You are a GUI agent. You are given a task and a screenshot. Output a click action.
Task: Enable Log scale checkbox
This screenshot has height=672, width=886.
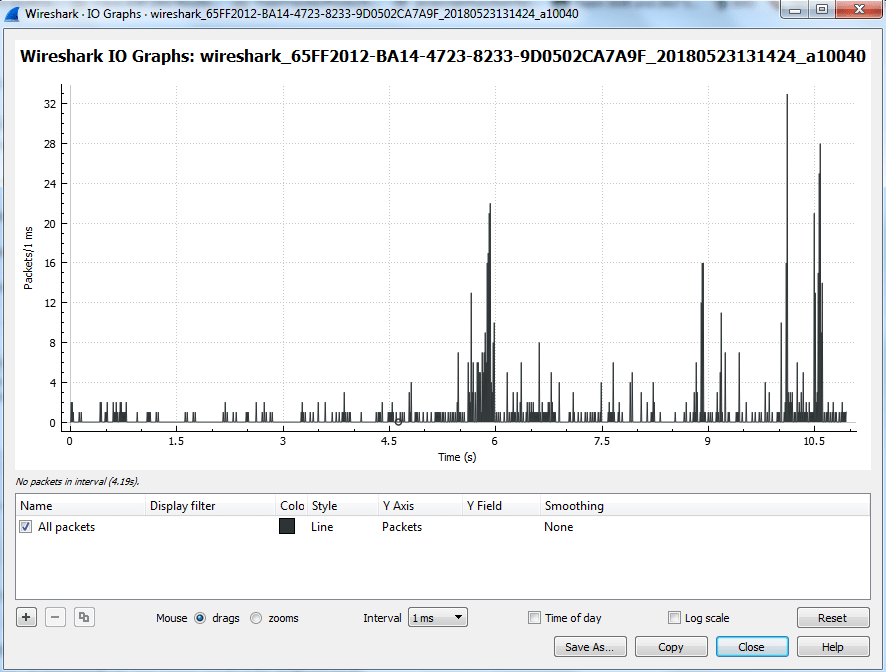674,618
